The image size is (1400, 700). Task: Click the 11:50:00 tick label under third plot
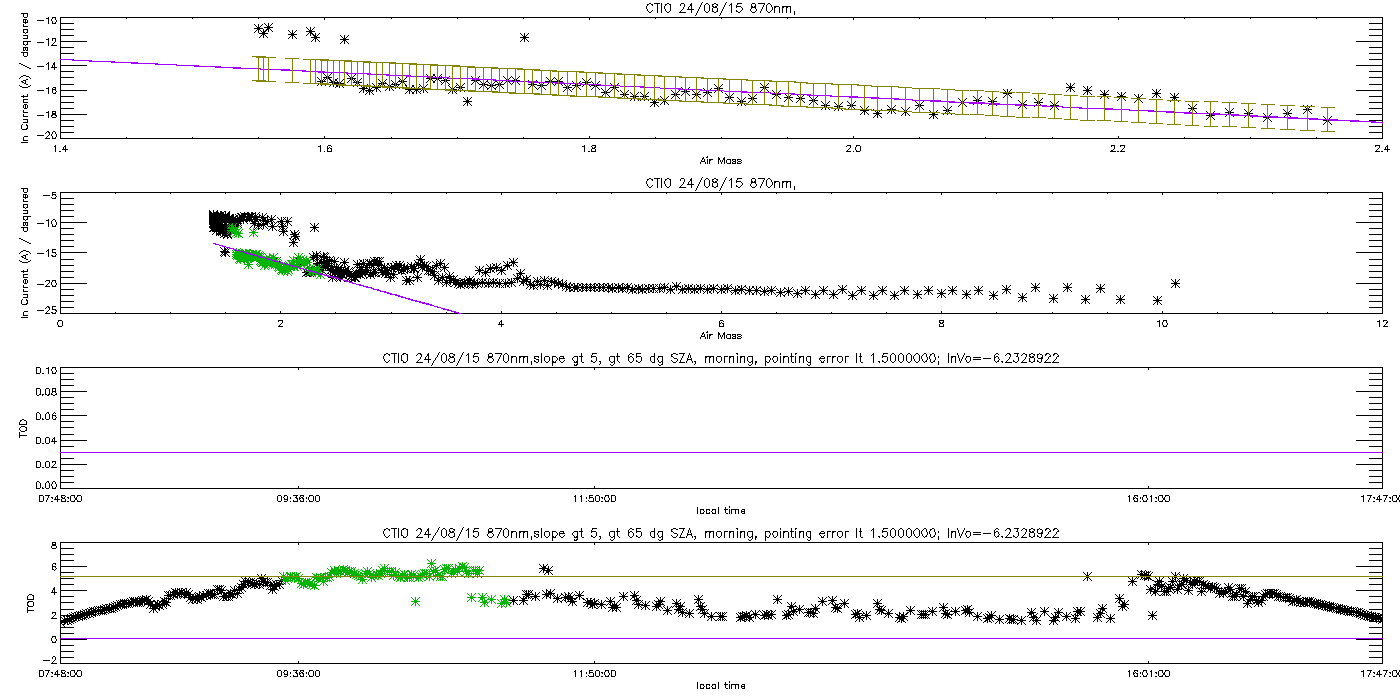click(593, 498)
